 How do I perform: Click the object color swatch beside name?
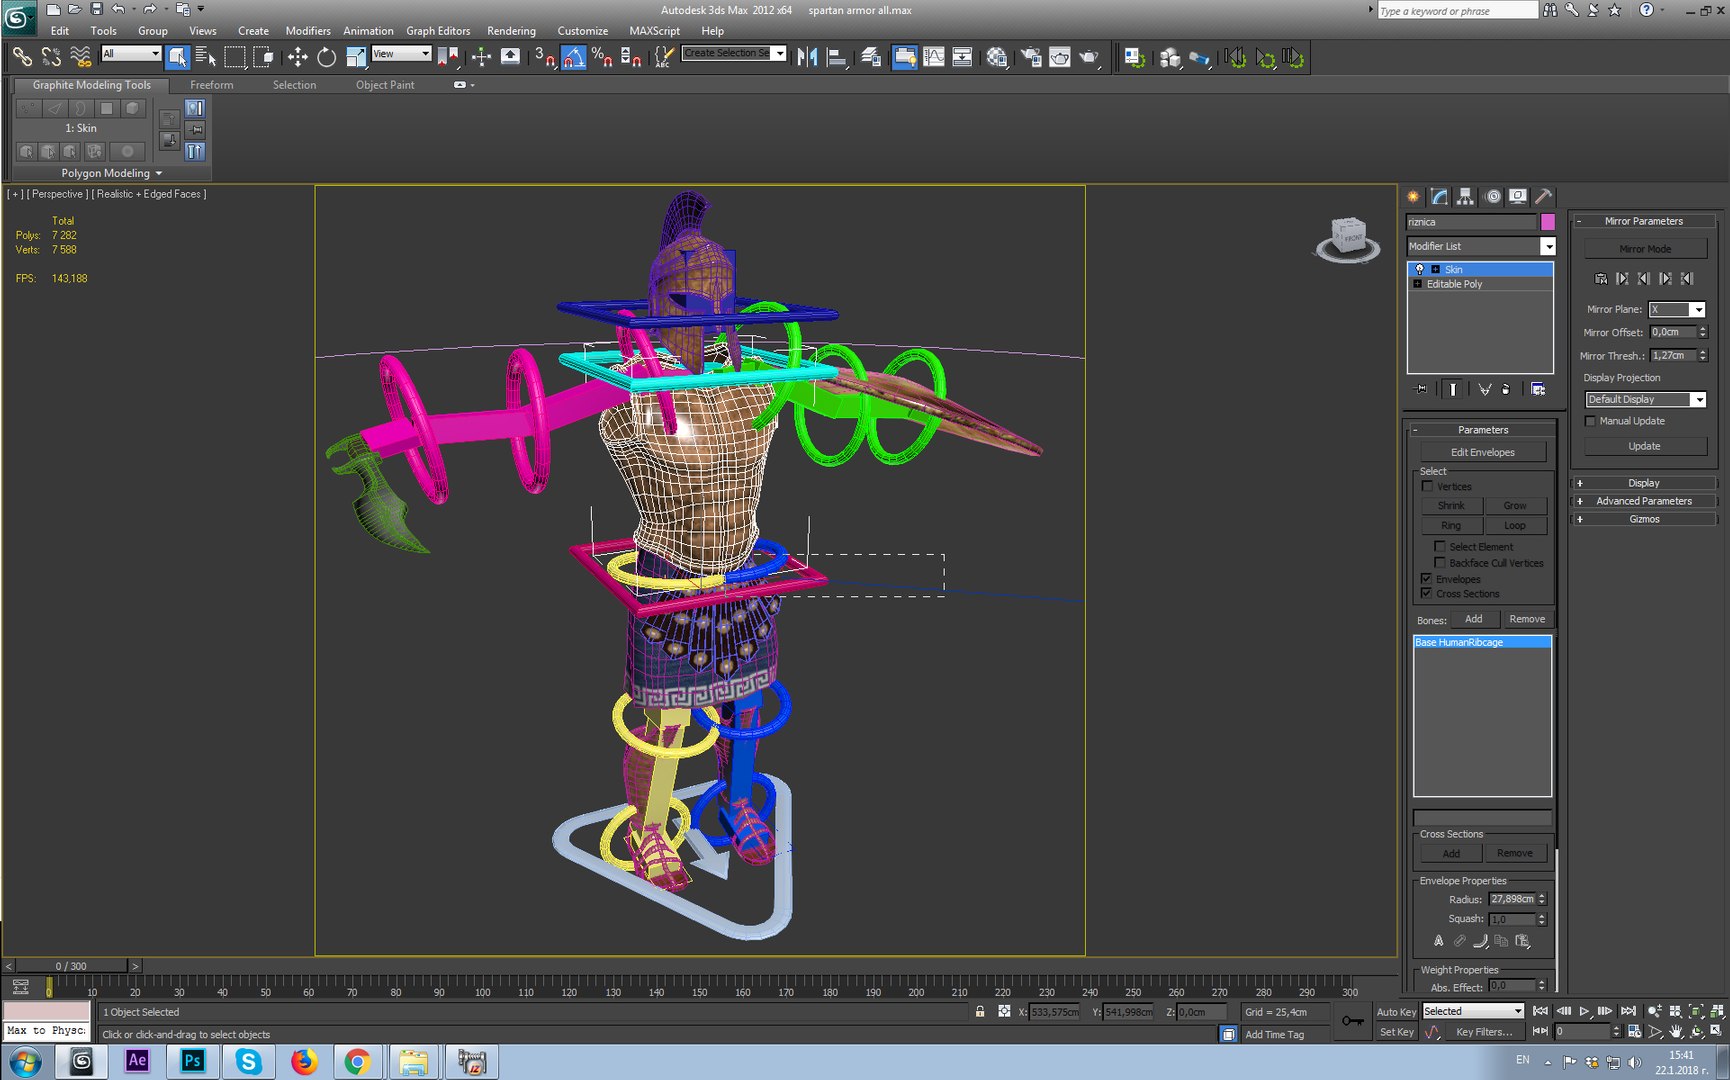click(1548, 222)
